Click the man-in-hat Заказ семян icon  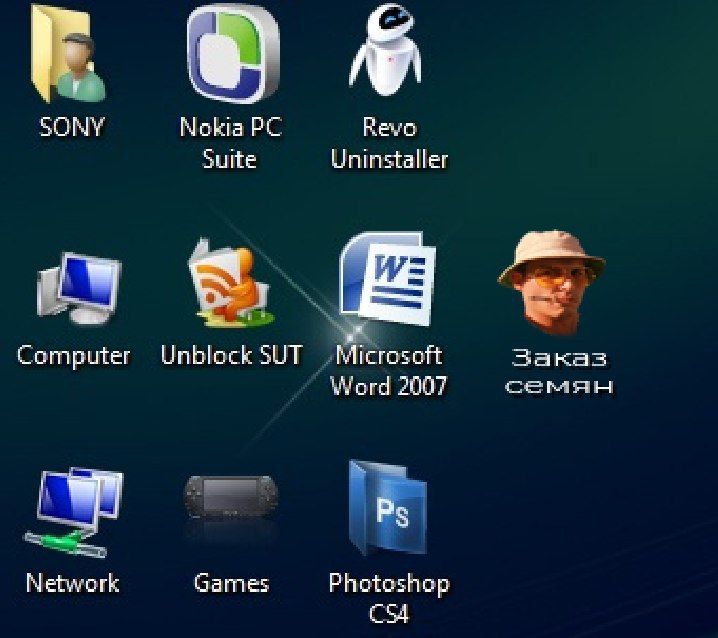coord(551,283)
